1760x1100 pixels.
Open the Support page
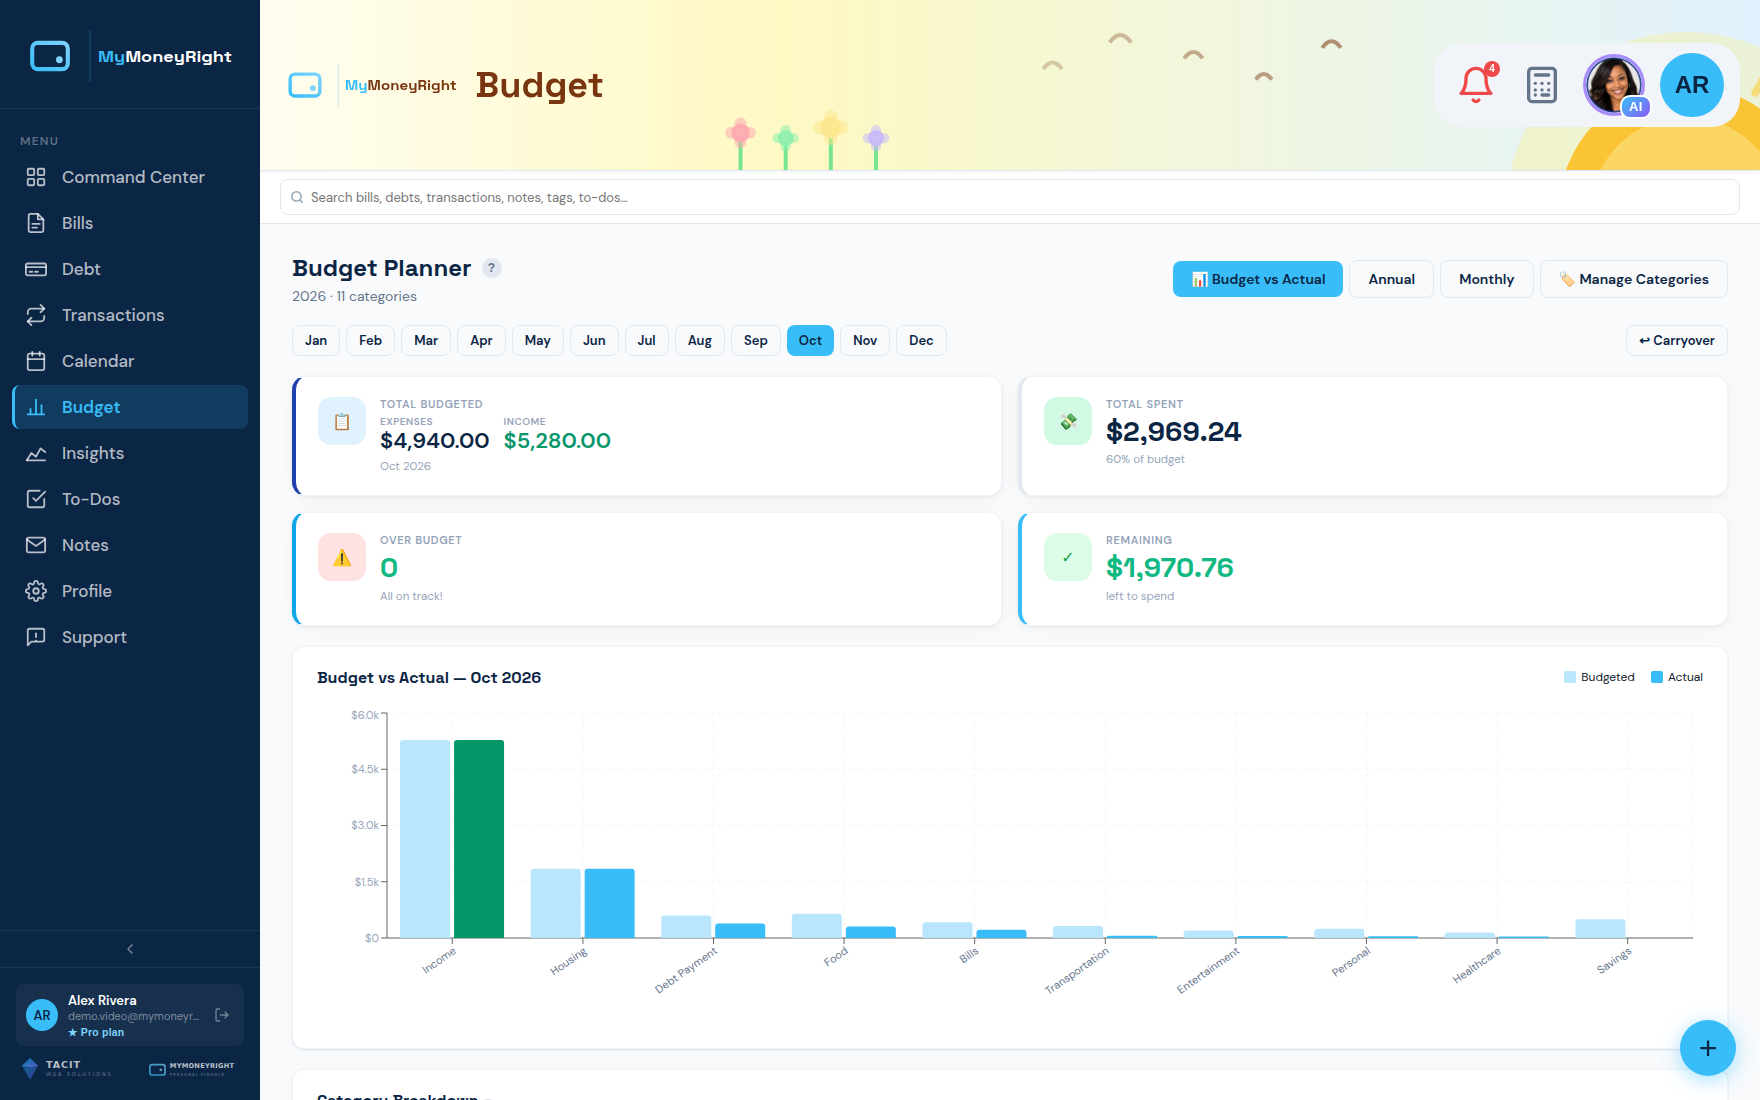(130, 637)
